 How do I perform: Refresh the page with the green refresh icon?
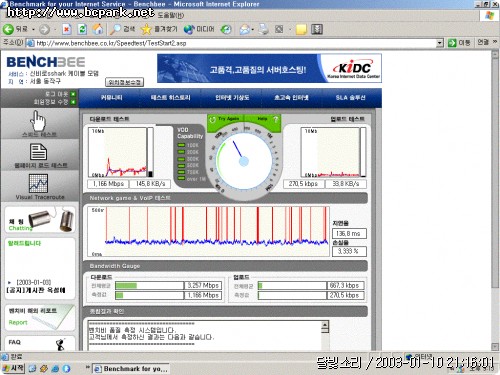(x=82, y=29)
